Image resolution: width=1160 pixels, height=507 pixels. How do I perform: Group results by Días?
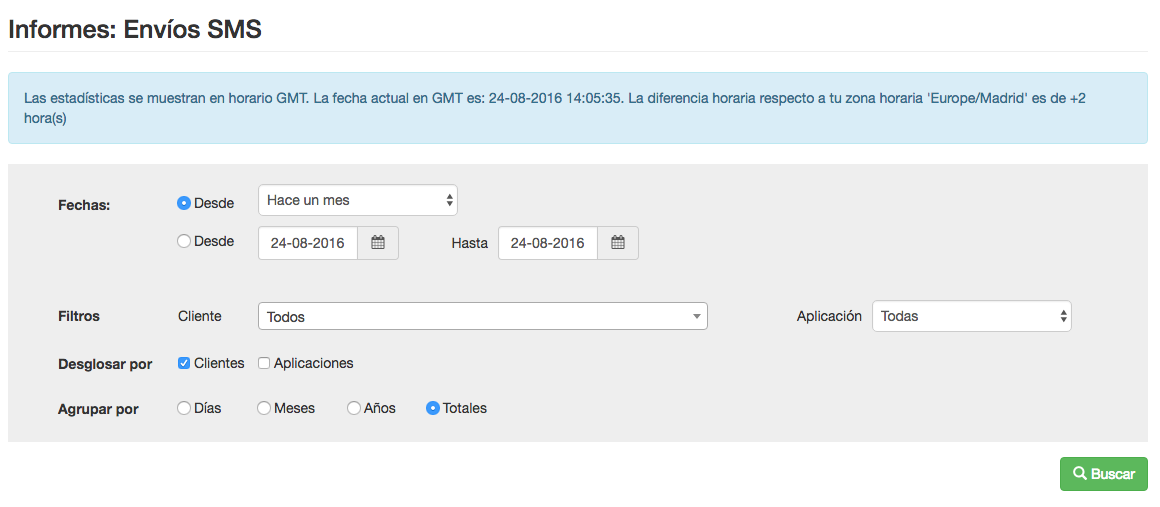184,408
